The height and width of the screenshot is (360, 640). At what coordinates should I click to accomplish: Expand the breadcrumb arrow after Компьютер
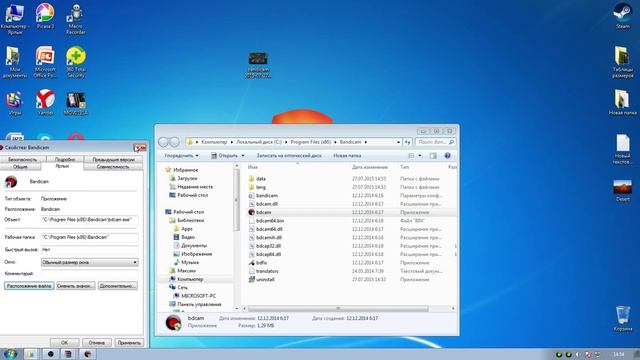point(232,142)
